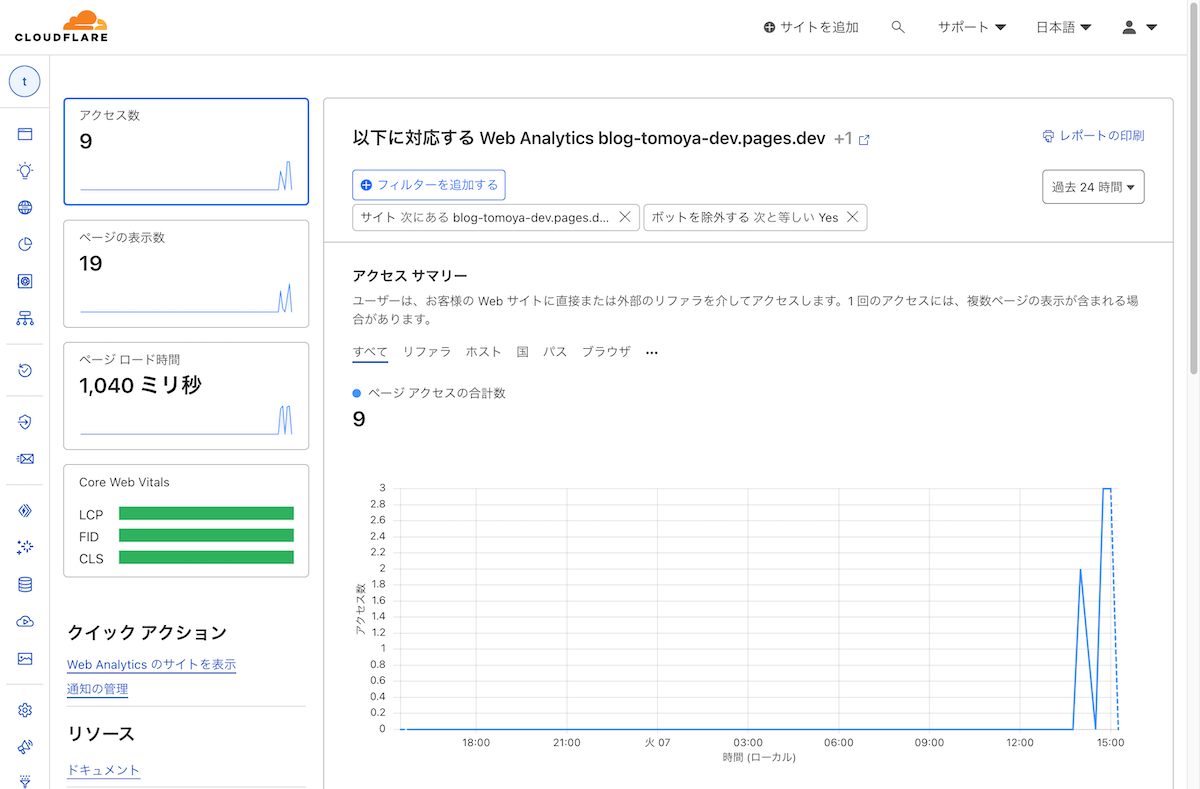Image resolution: width=1200 pixels, height=789 pixels.
Task: Select the アクセス数 summary card
Action: point(185,150)
